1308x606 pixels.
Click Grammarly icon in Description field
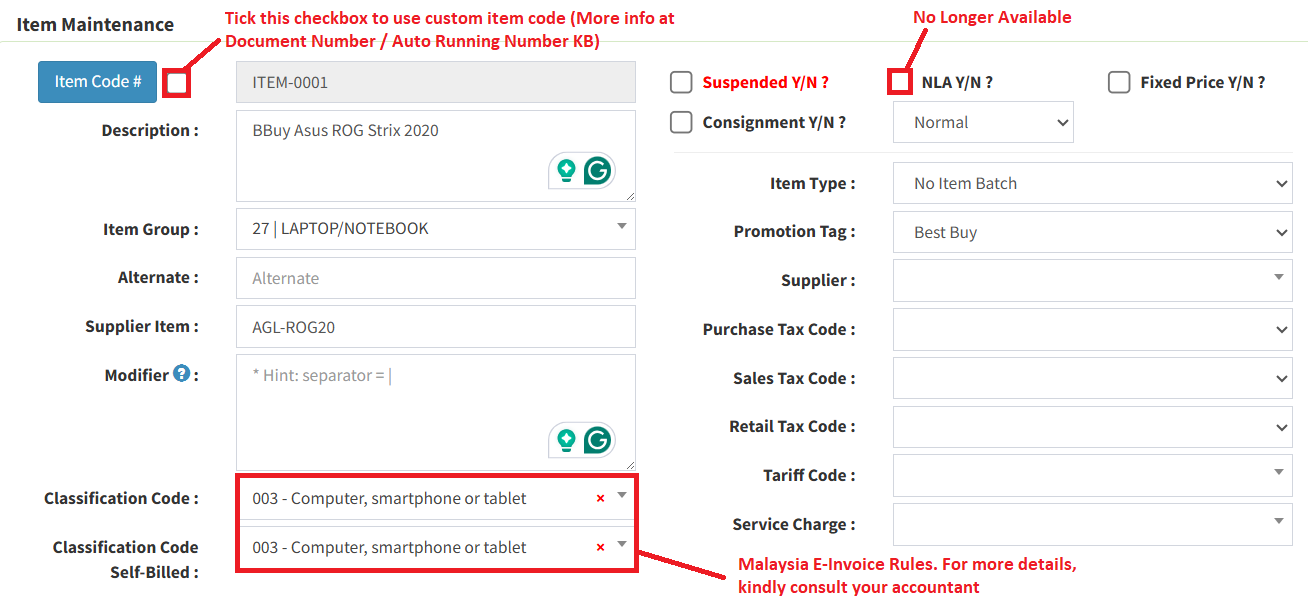click(598, 171)
